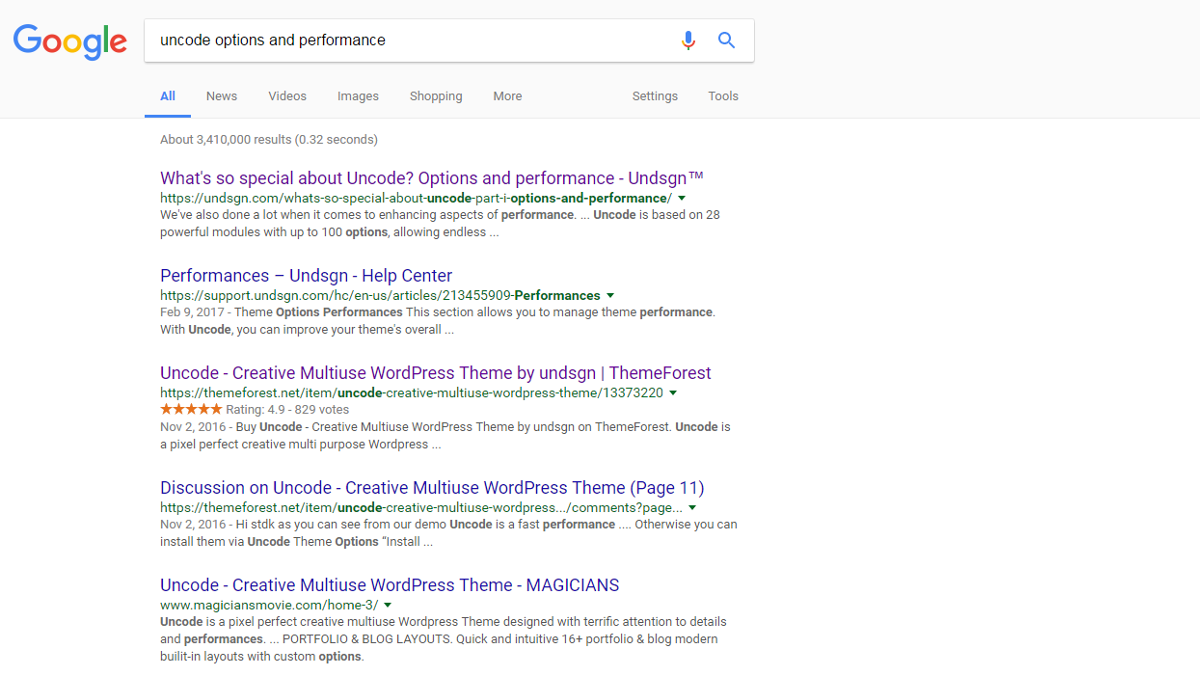The image size is (1200, 676).
Task: Open search Settings menu
Action: pos(655,96)
